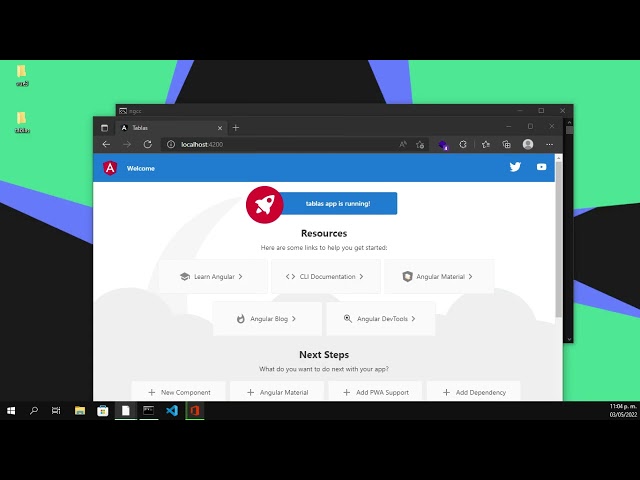
Task: Switch to the terminal in taskbar
Action: (x=149, y=411)
